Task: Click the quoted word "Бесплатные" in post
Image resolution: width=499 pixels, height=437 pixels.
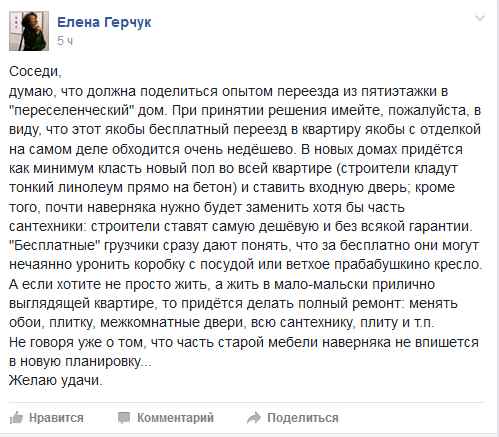Action: [55, 245]
